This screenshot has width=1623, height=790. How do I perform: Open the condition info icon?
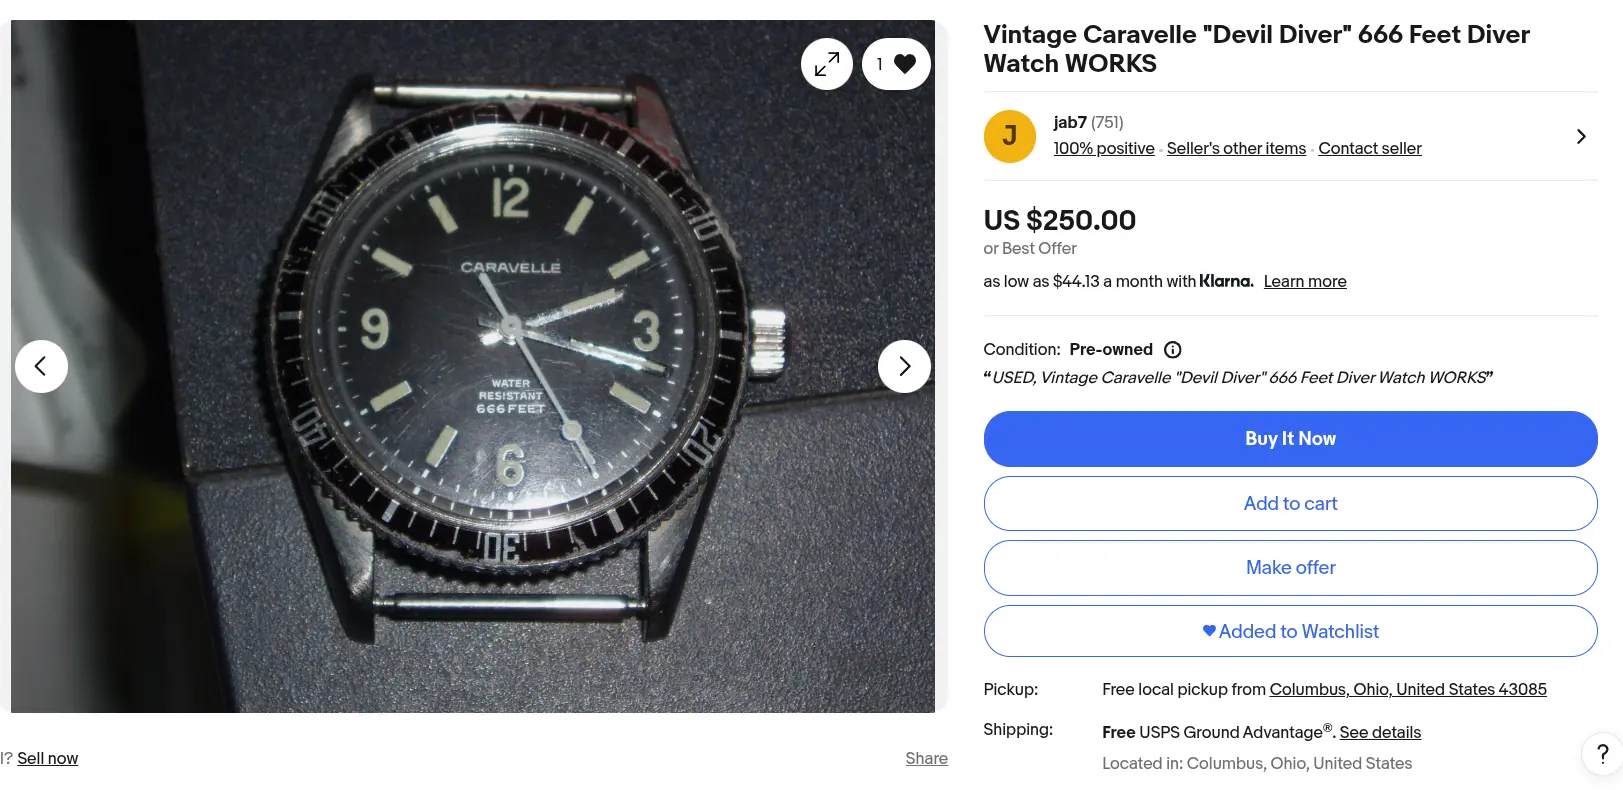pos(1173,350)
